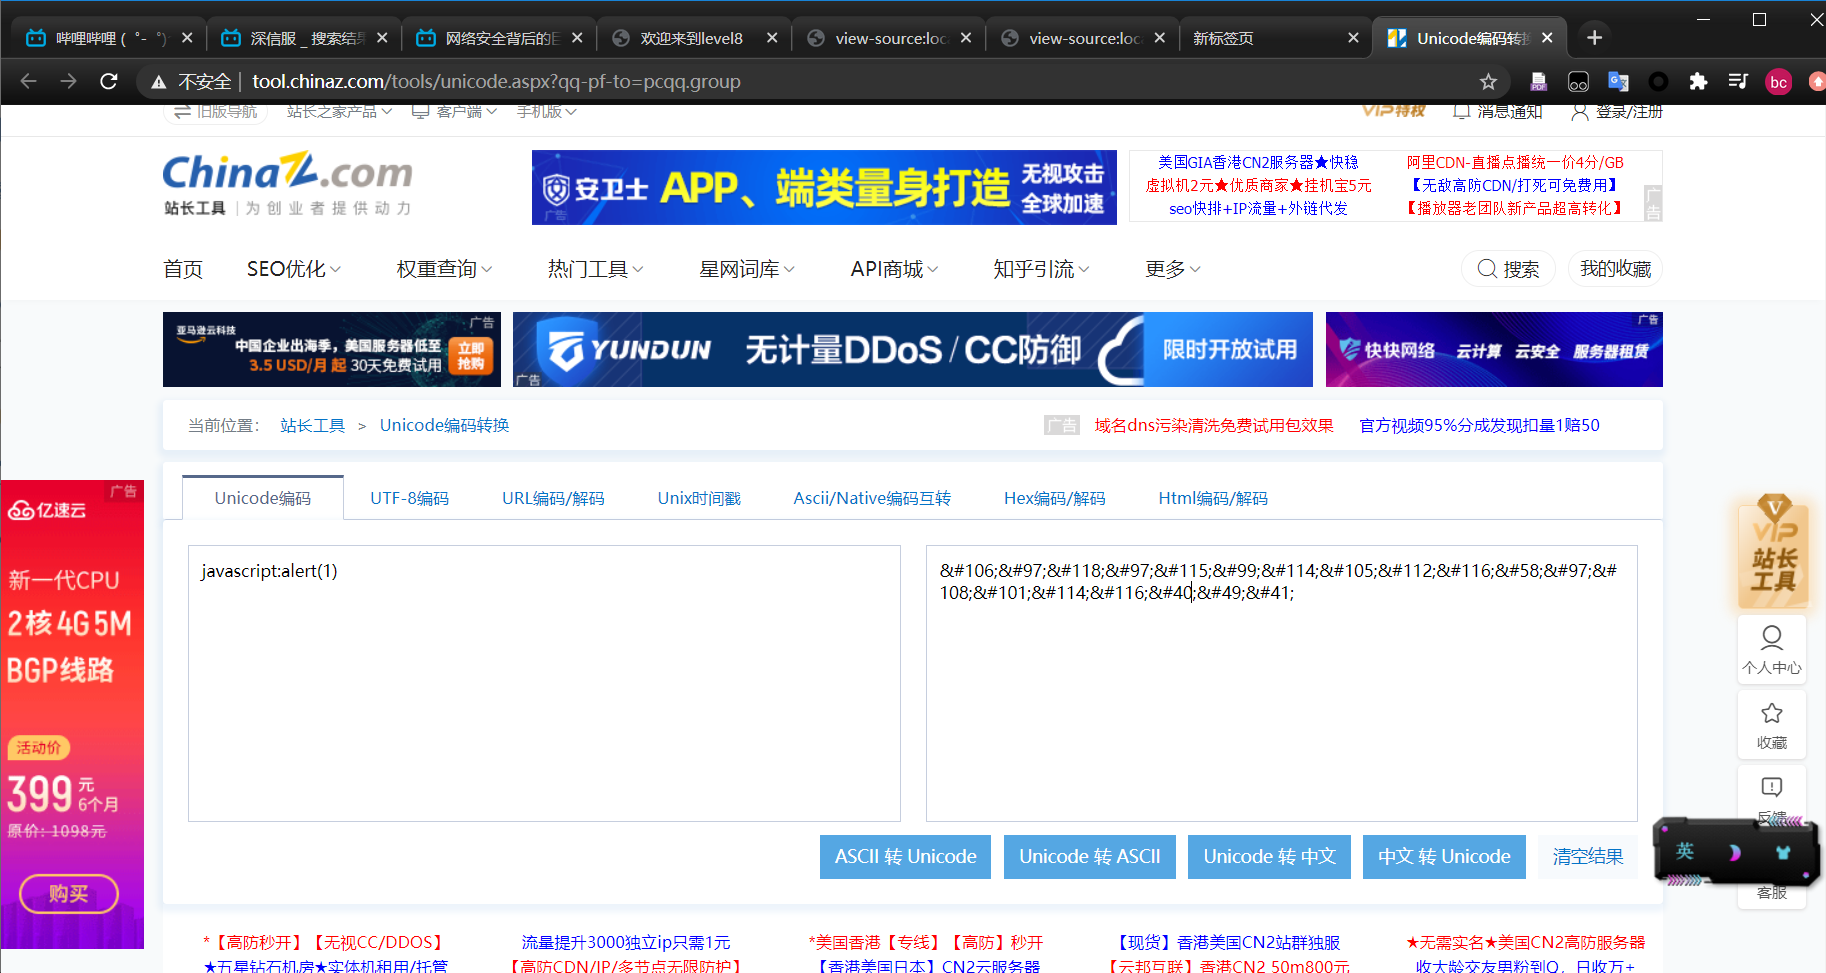The image size is (1826, 973).
Task: Click the browser address bar URL
Action: 496,82
